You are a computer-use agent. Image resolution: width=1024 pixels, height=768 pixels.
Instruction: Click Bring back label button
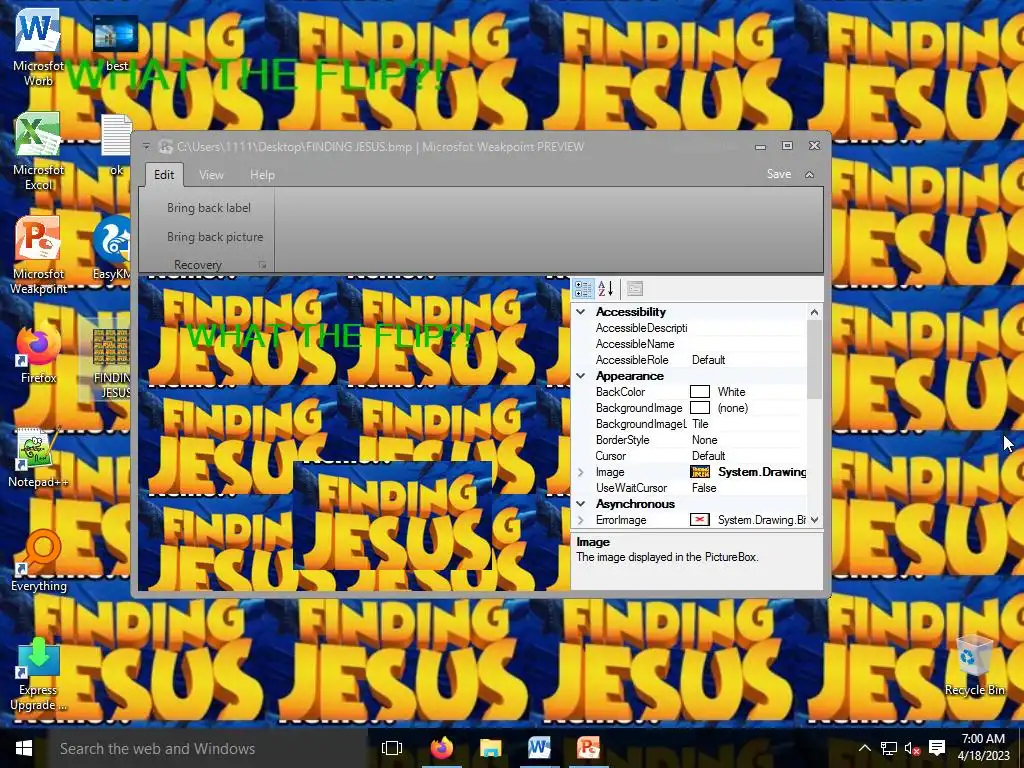(209, 208)
